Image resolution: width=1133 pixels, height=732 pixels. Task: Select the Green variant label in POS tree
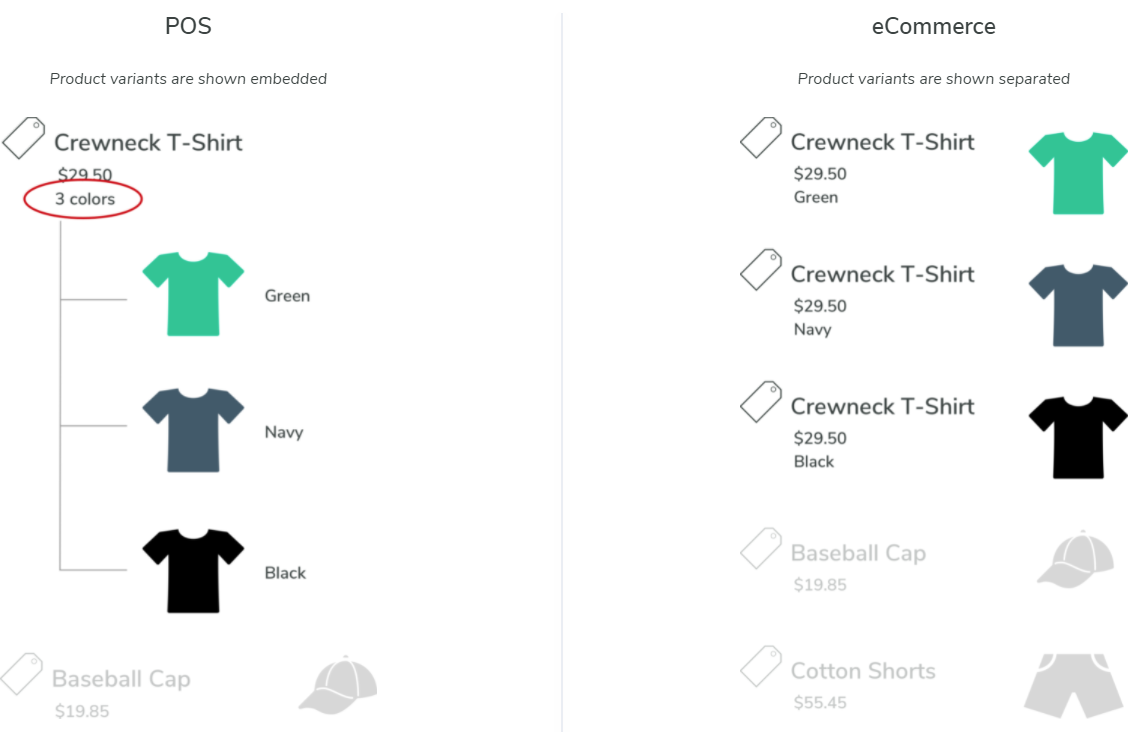[x=287, y=296]
